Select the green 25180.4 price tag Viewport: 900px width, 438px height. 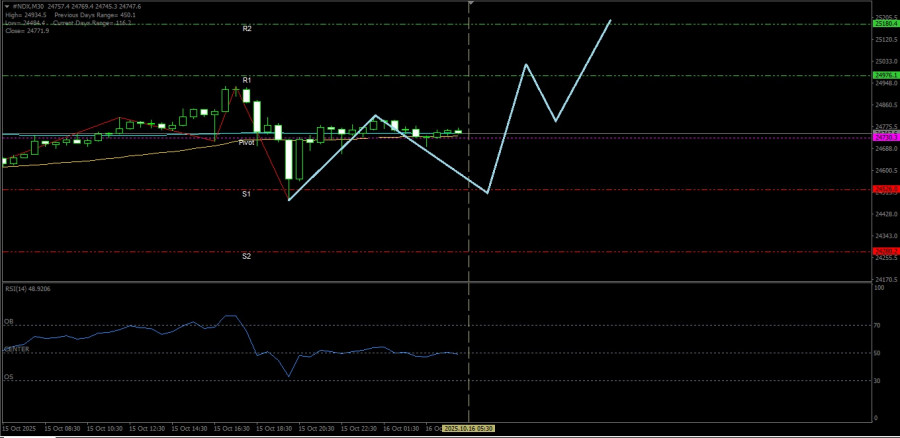tap(886, 23)
